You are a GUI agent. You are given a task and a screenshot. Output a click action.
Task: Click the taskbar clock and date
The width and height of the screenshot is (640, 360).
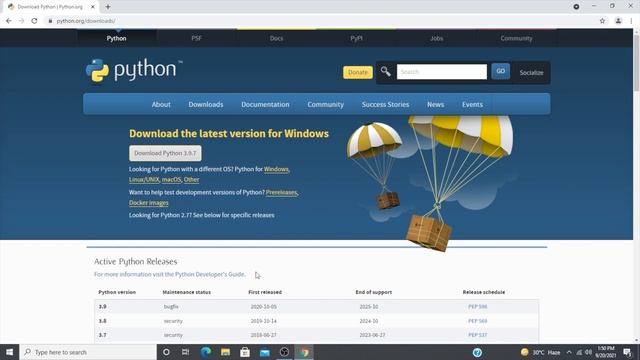[606, 352]
